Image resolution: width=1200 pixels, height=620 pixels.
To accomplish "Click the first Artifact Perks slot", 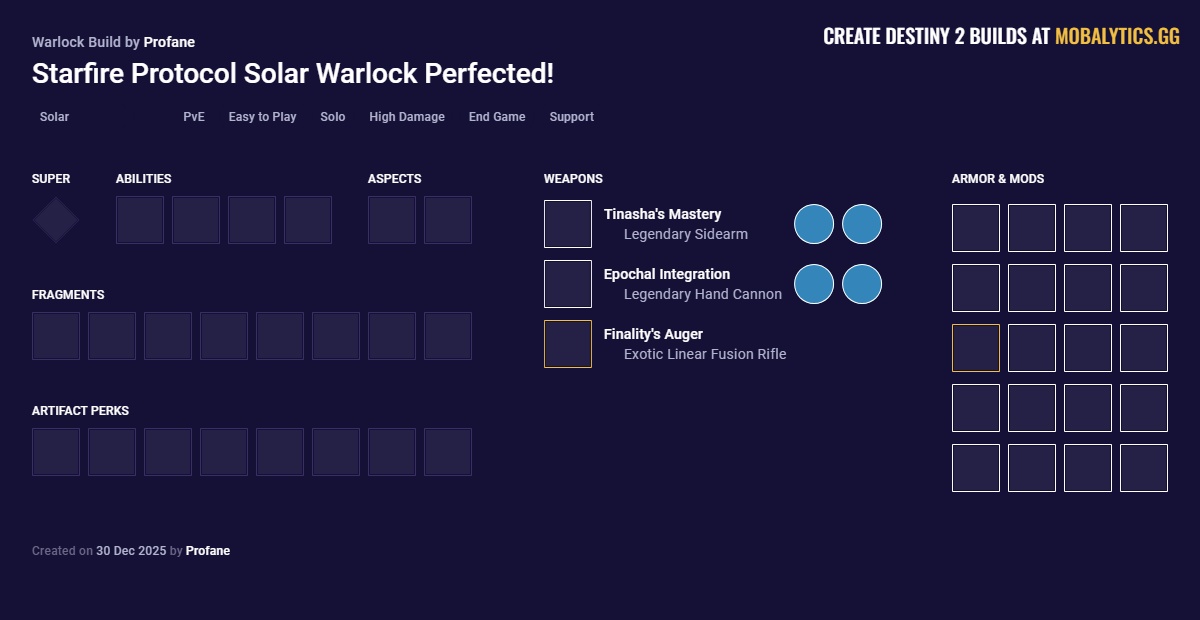I will pos(55,451).
